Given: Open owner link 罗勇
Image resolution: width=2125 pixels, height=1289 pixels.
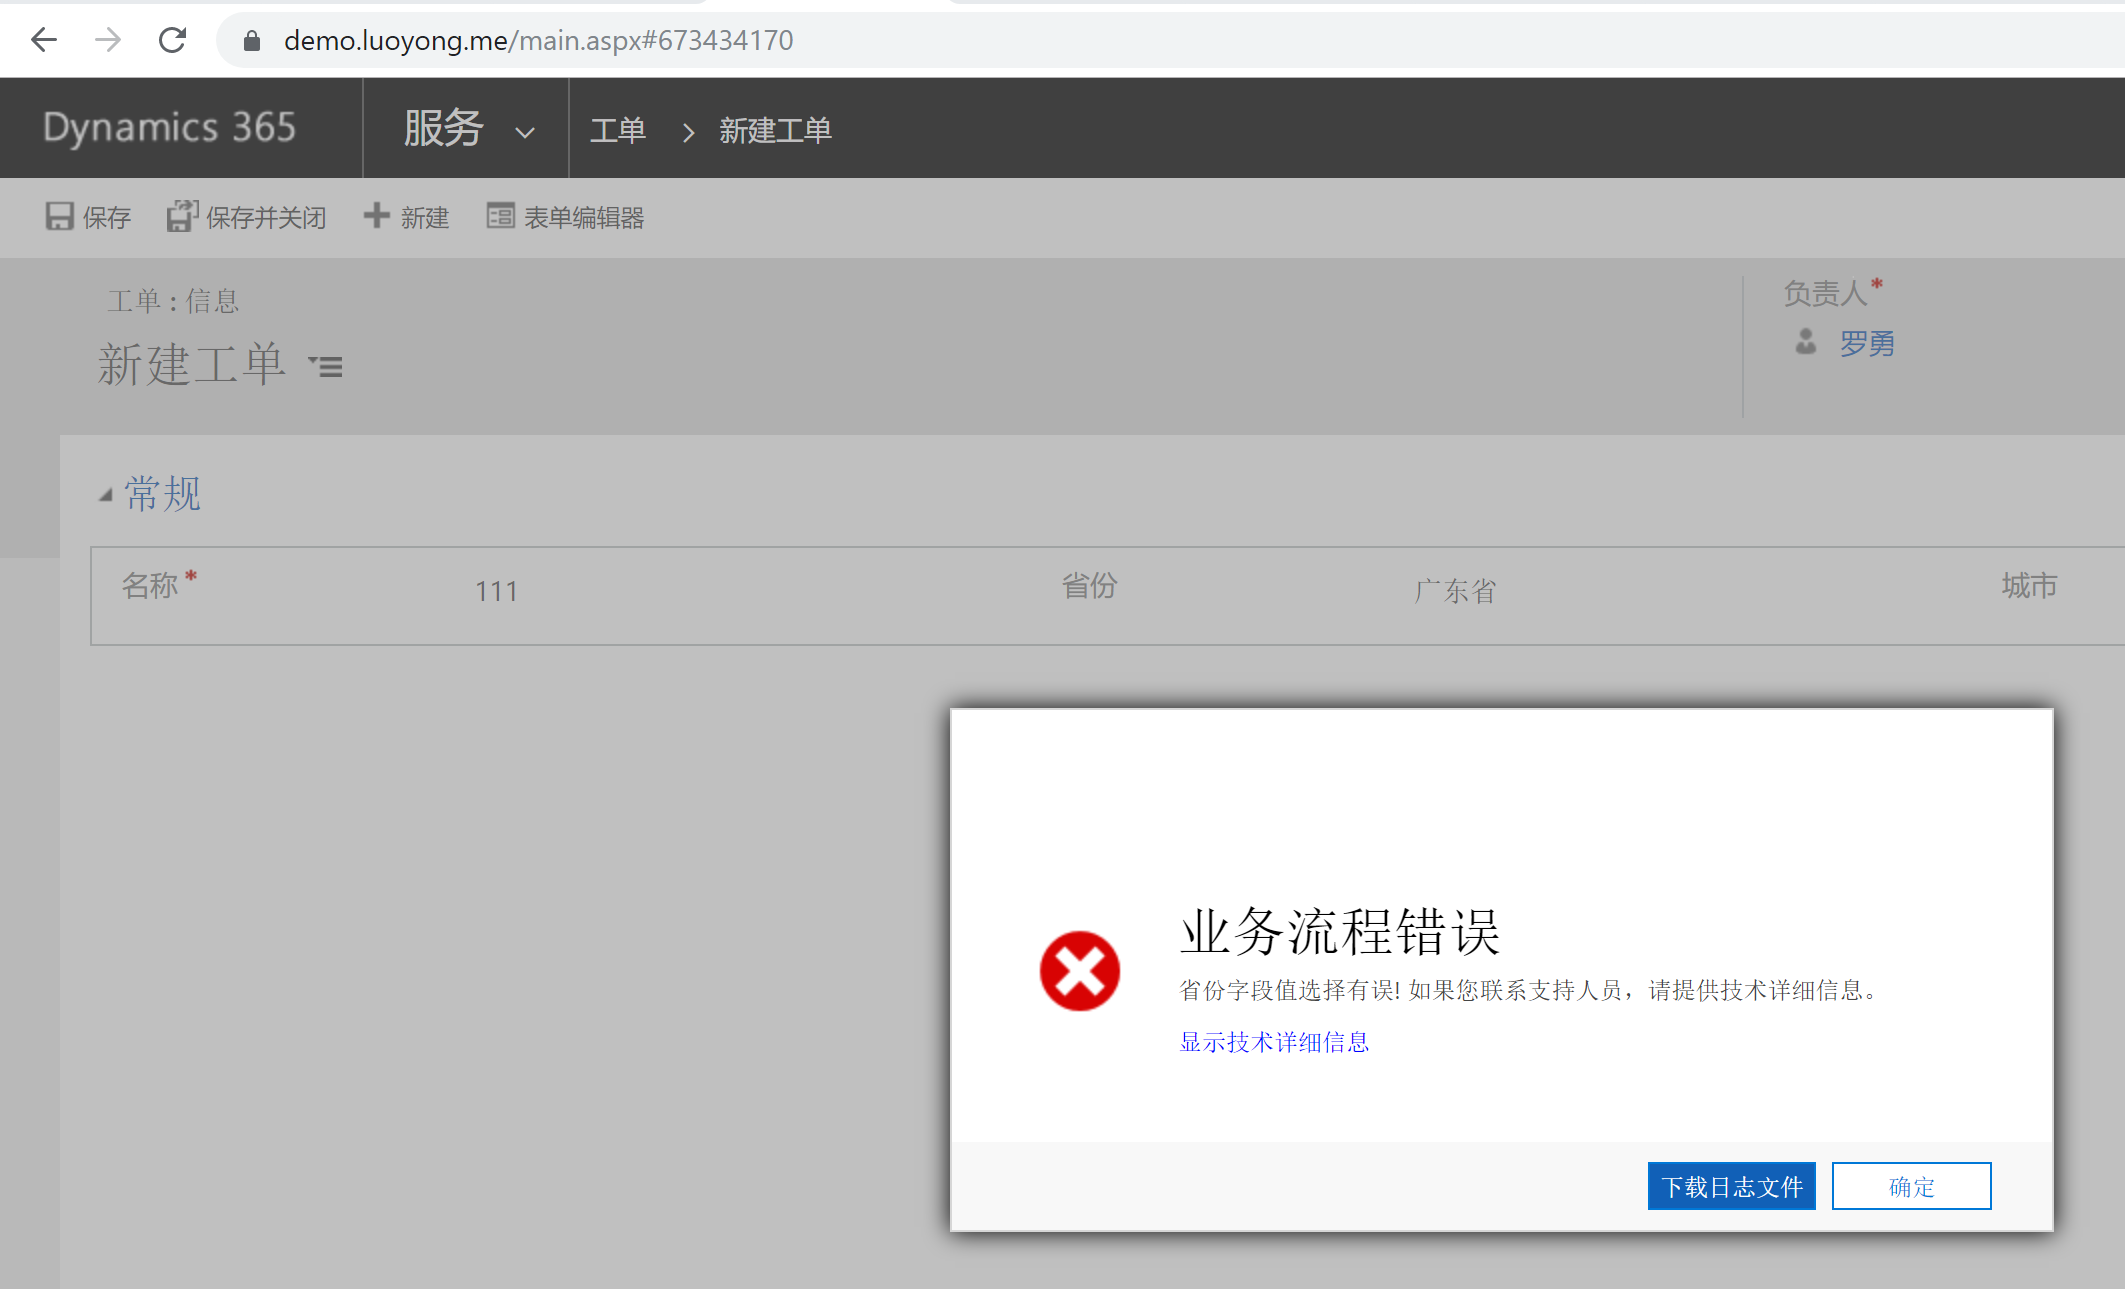Looking at the screenshot, I should 1867,344.
